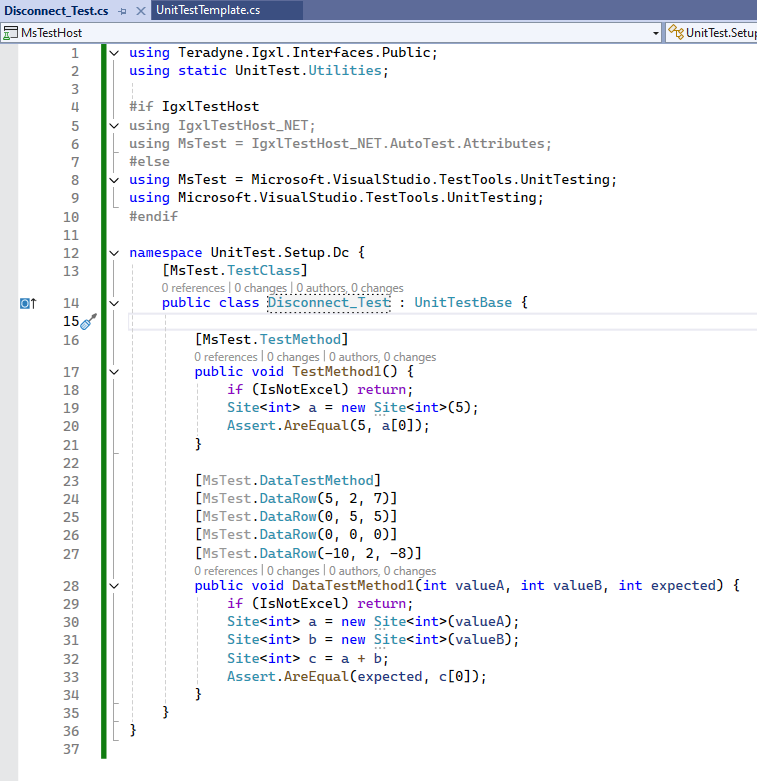This screenshot has width=757, height=781.
Task: Click IsNotExcel on line 18
Action: [x=300, y=390]
